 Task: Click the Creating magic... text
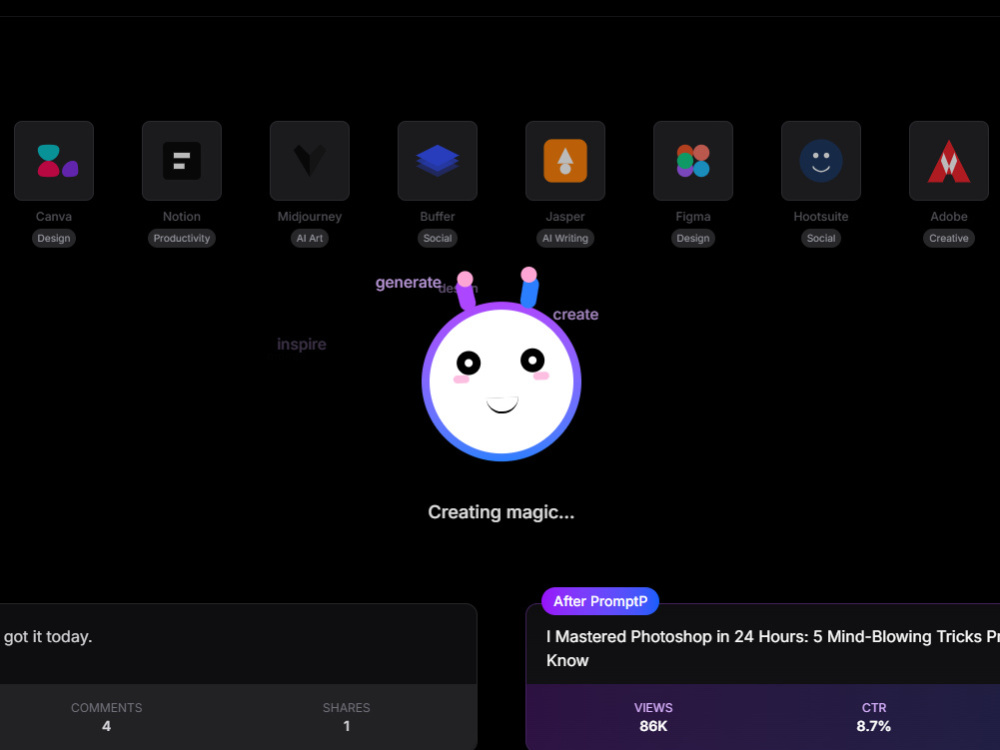coord(501,512)
